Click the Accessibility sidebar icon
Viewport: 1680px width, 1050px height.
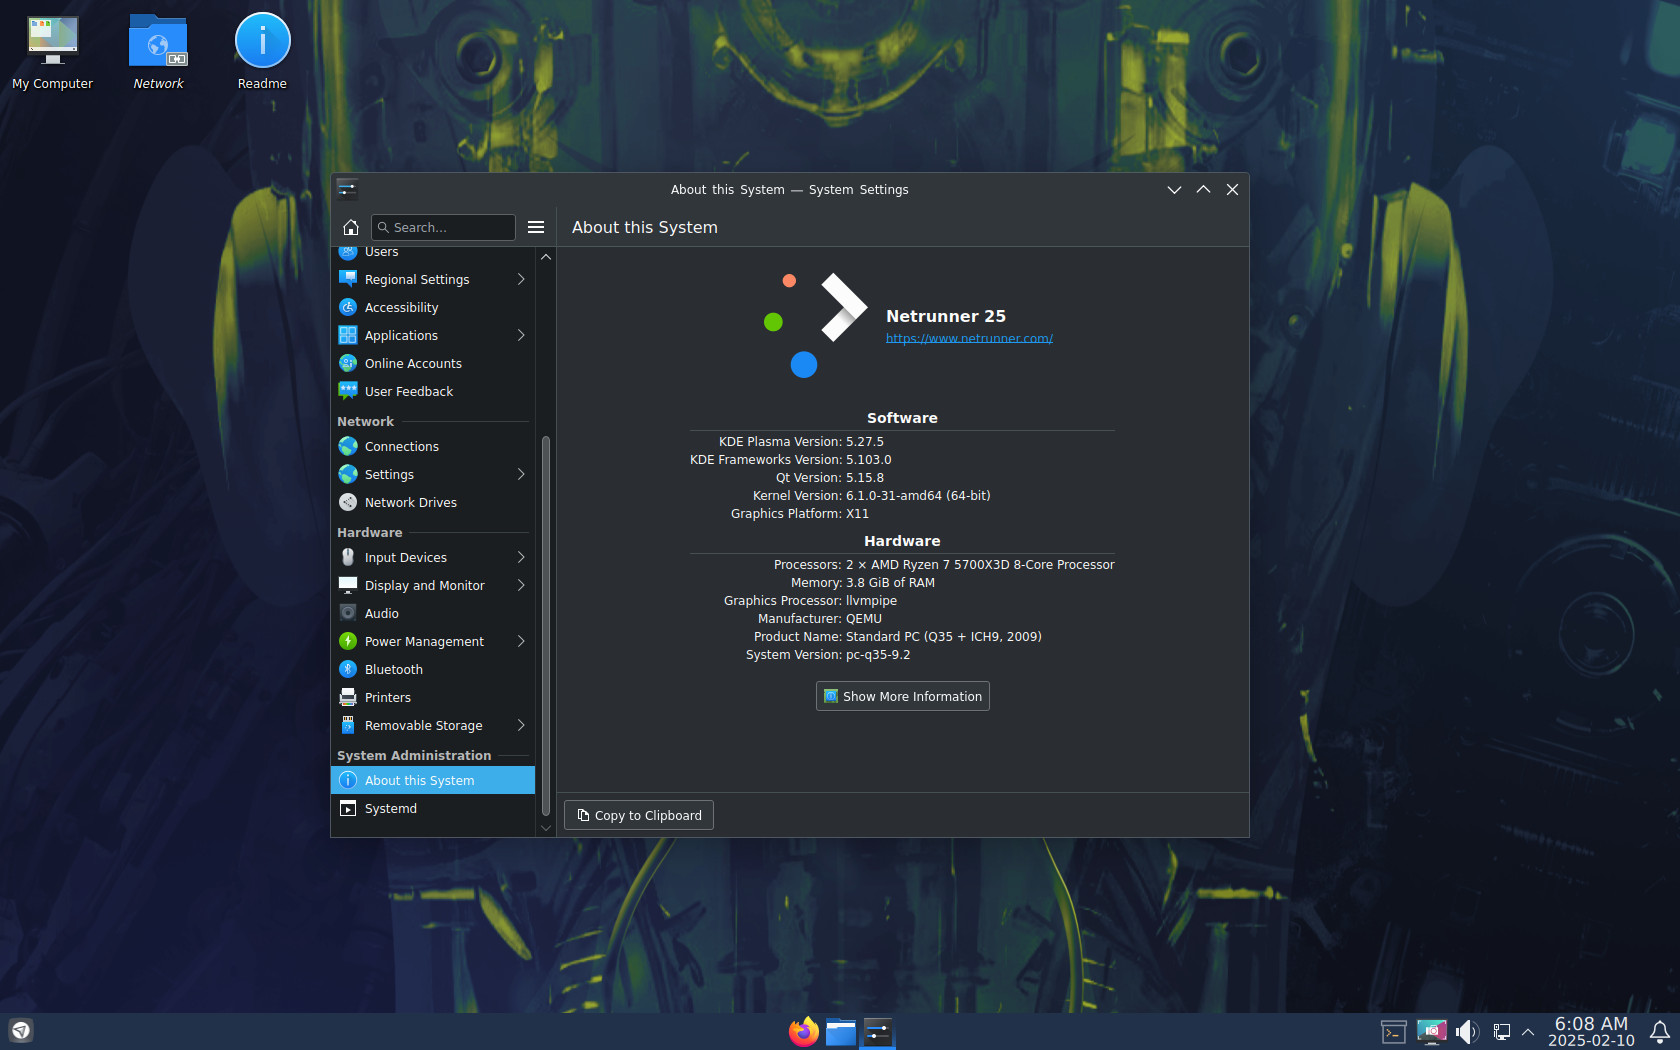(348, 307)
